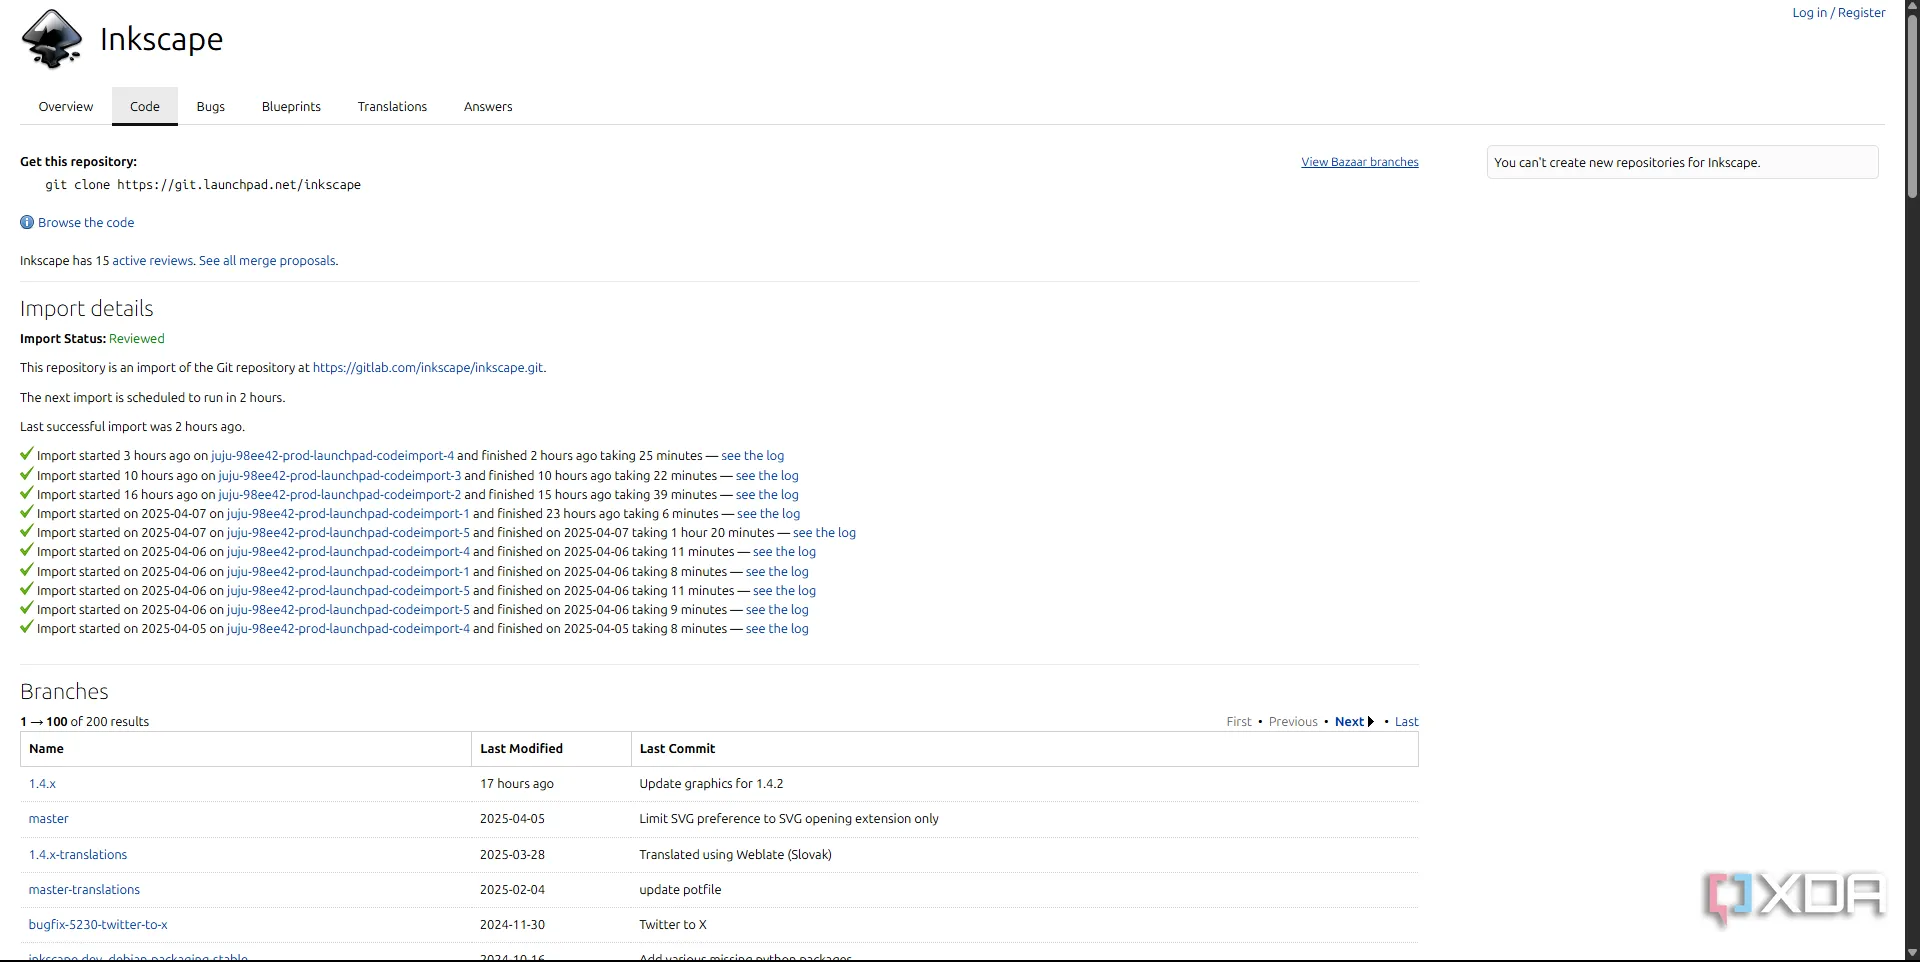Click the info icon beside Browse the code
Image resolution: width=1920 pixels, height=962 pixels.
(27, 222)
